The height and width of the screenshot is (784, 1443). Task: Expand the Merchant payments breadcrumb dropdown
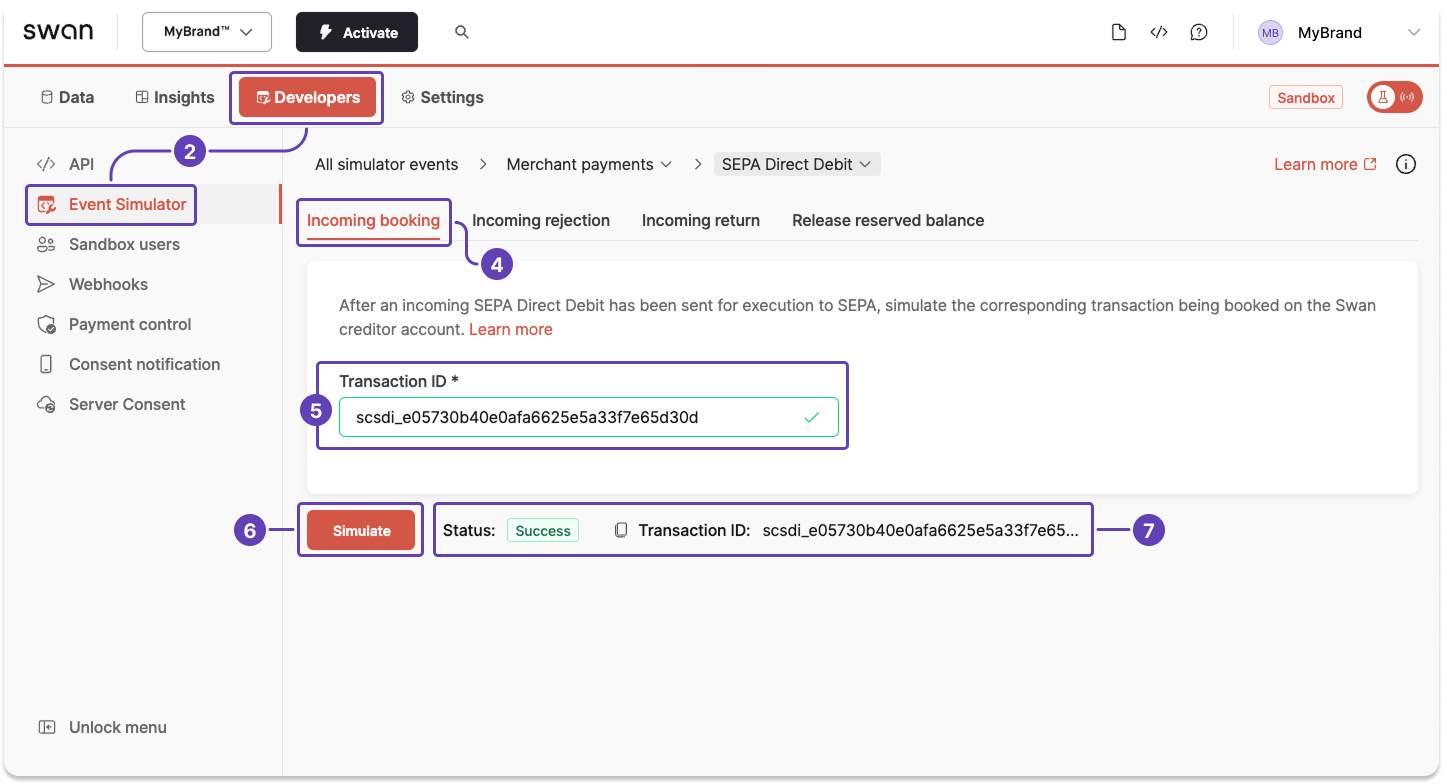coord(589,164)
